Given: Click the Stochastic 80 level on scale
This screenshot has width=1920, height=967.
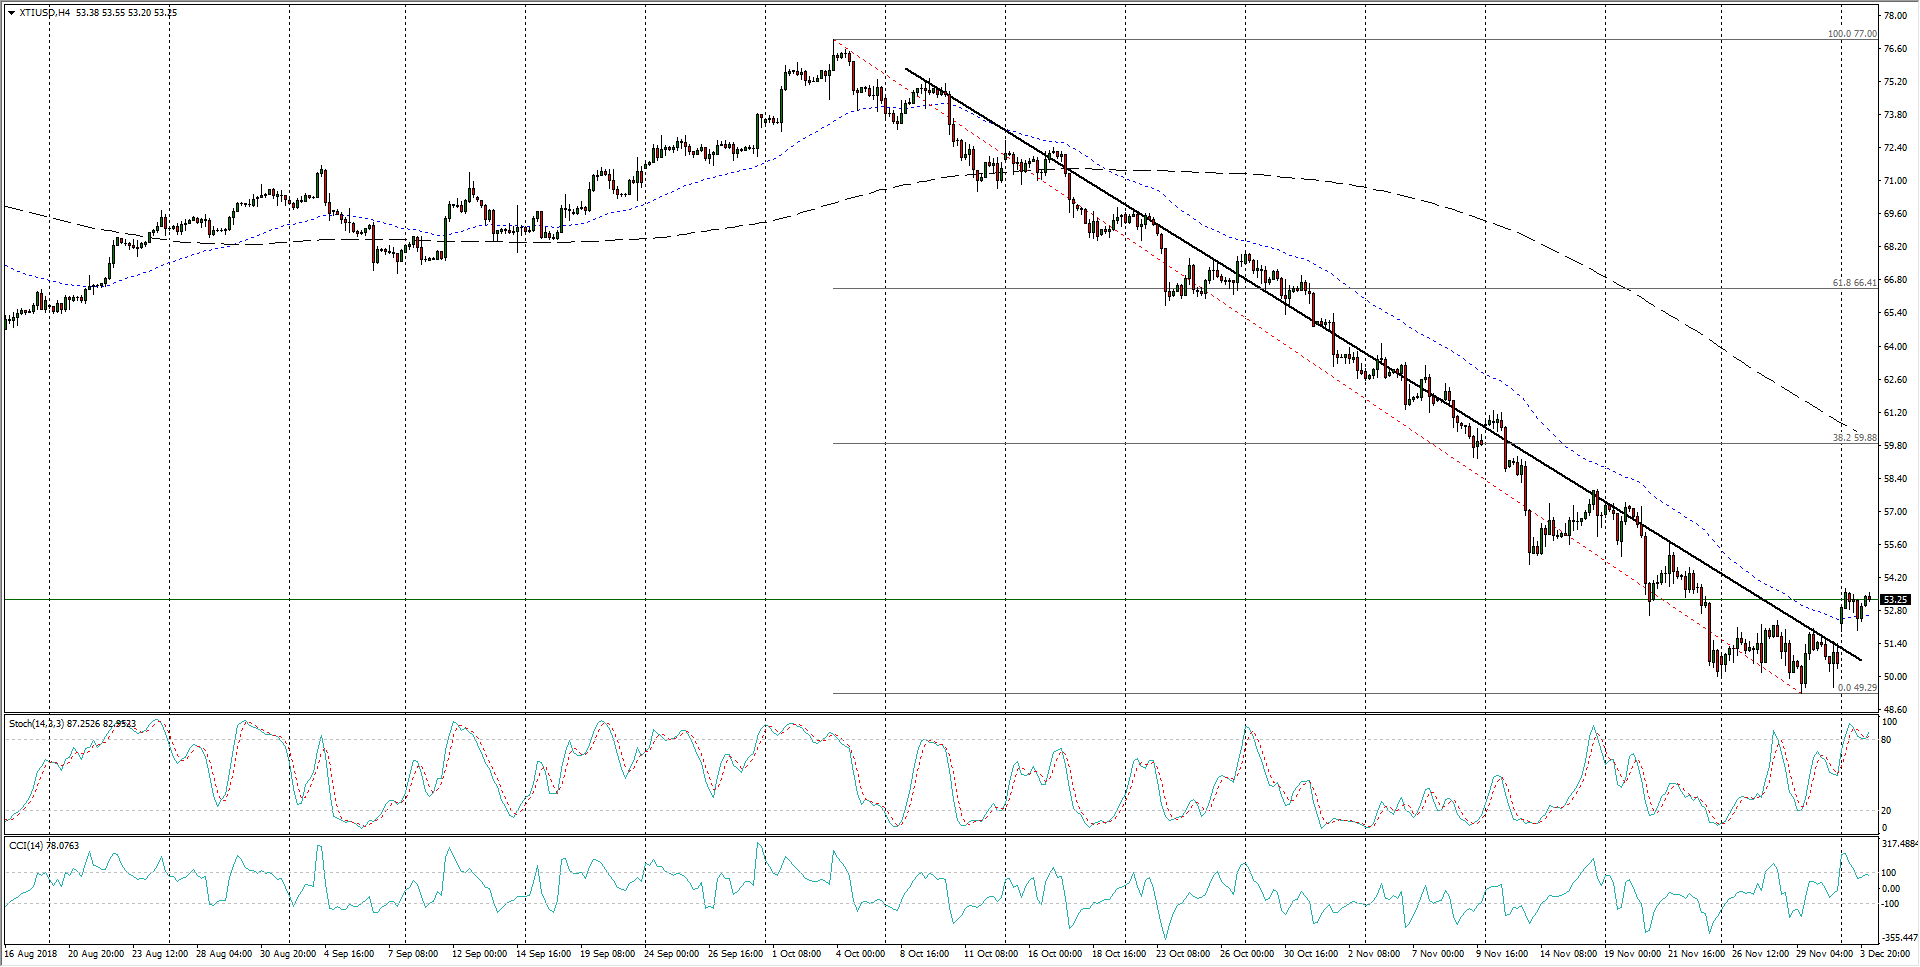Looking at the screenshot, I should tap(1886, 740).
